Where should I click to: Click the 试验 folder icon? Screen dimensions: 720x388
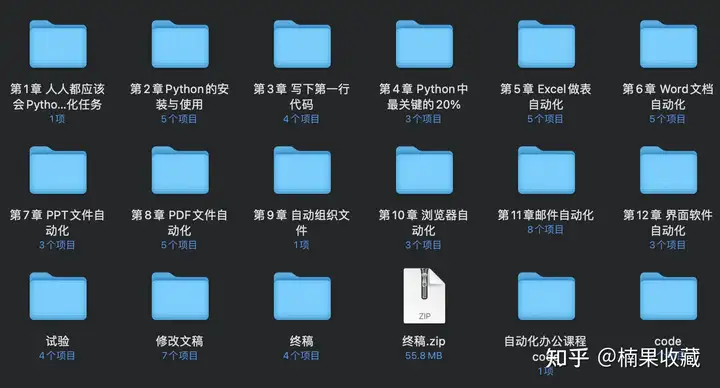pos(58,296)
